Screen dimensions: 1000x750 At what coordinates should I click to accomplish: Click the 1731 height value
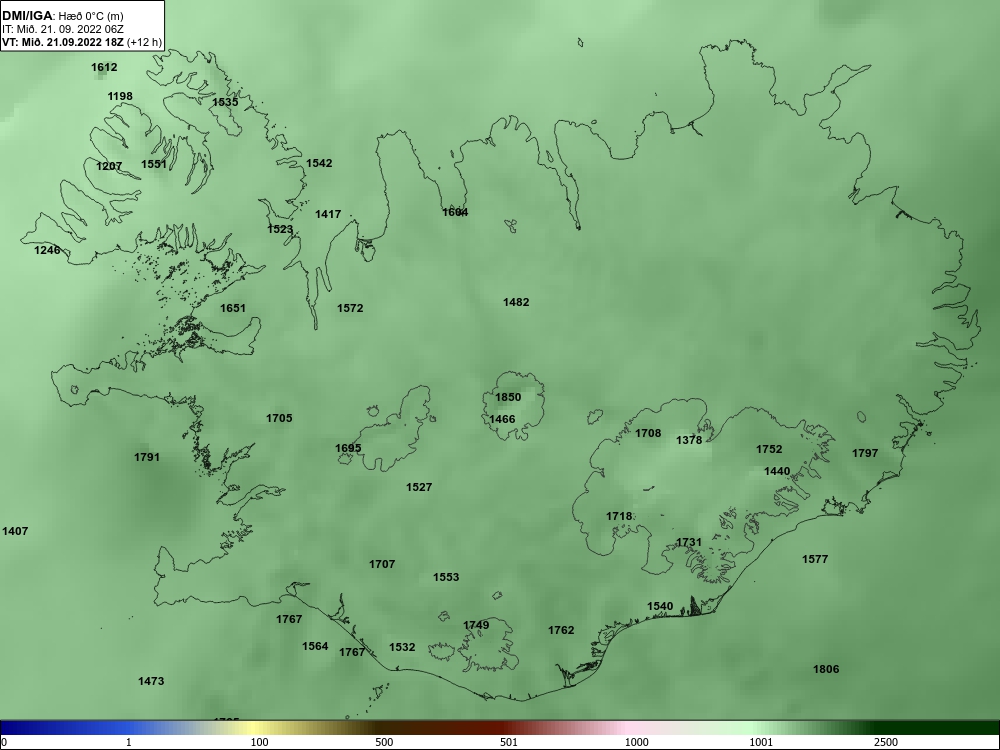click(x=689, y=543)
